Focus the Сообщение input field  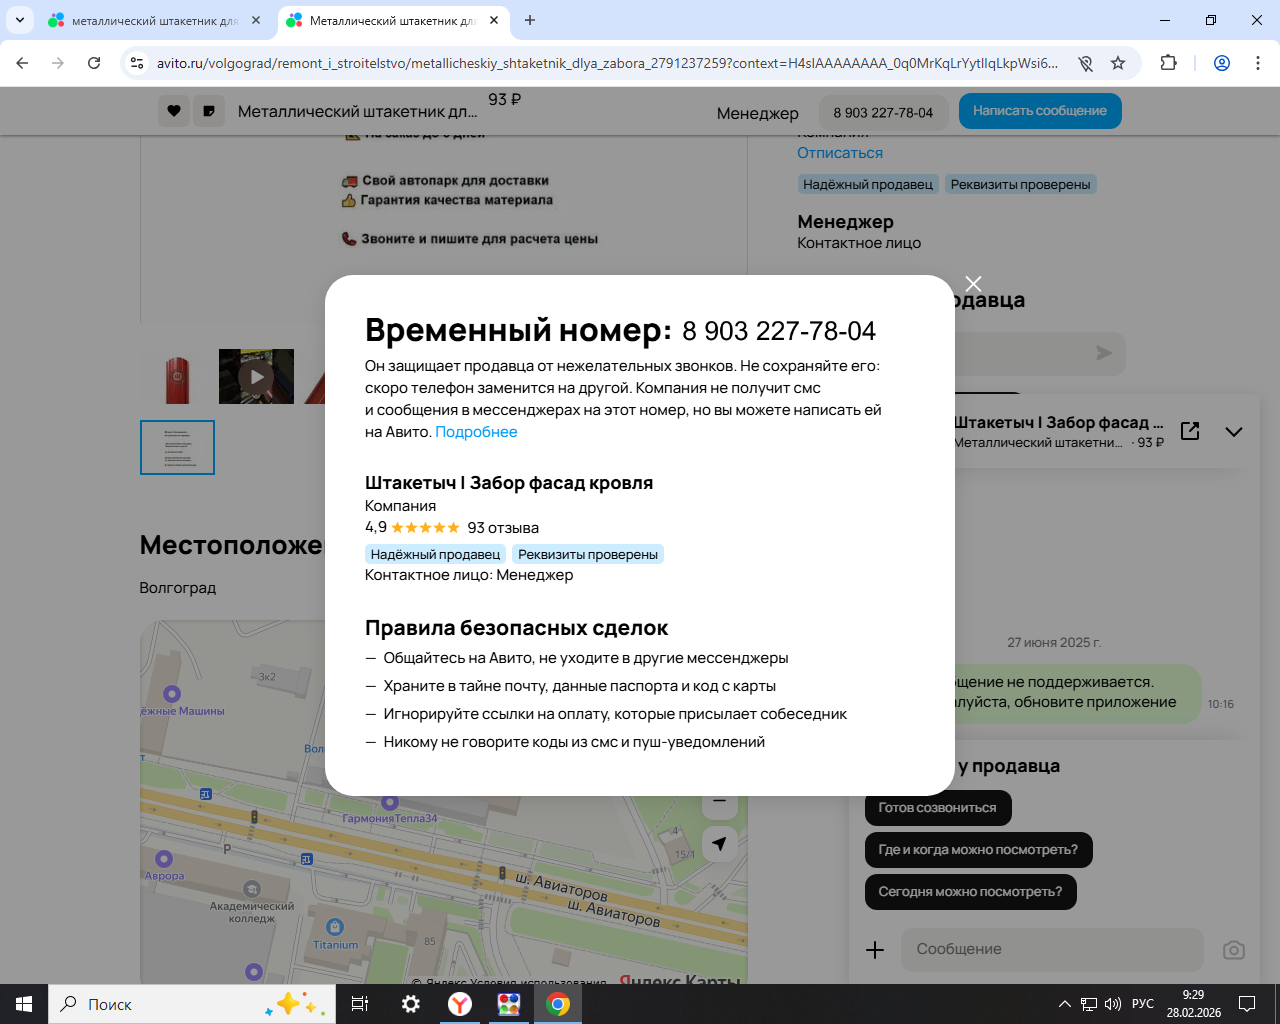coord(1052,950)
